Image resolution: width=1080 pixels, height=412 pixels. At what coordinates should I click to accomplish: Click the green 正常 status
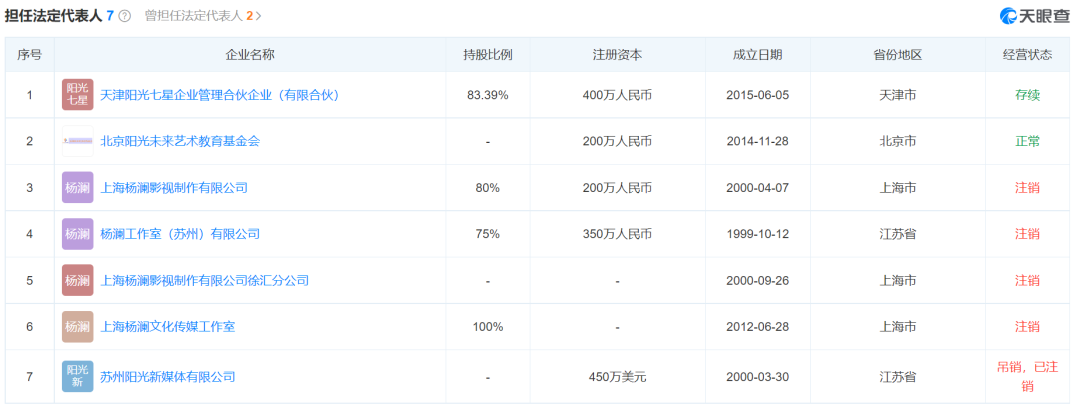coord(1027,141)
